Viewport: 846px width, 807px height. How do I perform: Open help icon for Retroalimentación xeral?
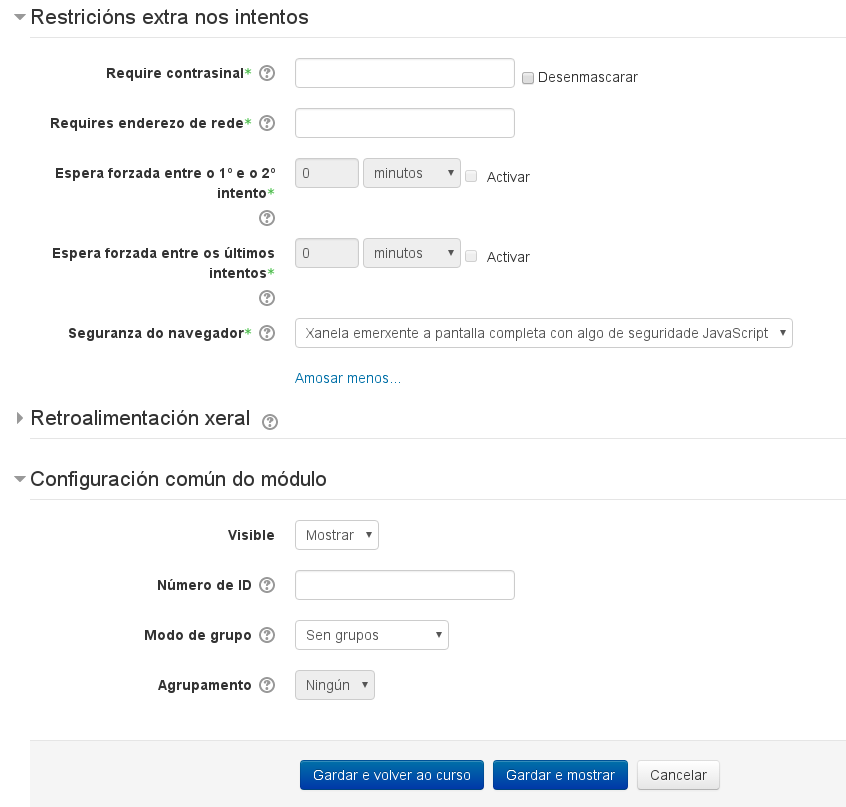click(x=269, y=422)
